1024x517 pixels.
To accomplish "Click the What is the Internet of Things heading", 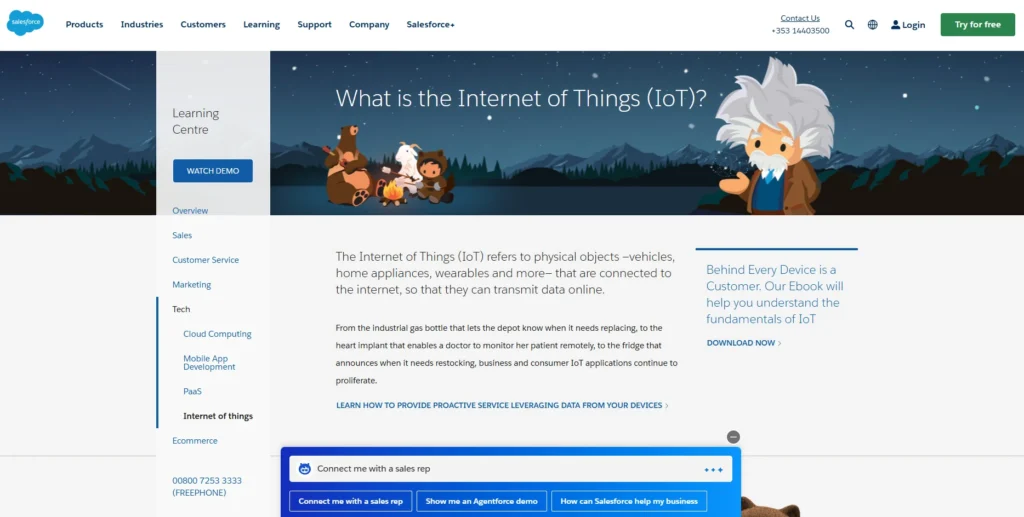I will coord(521,99).
